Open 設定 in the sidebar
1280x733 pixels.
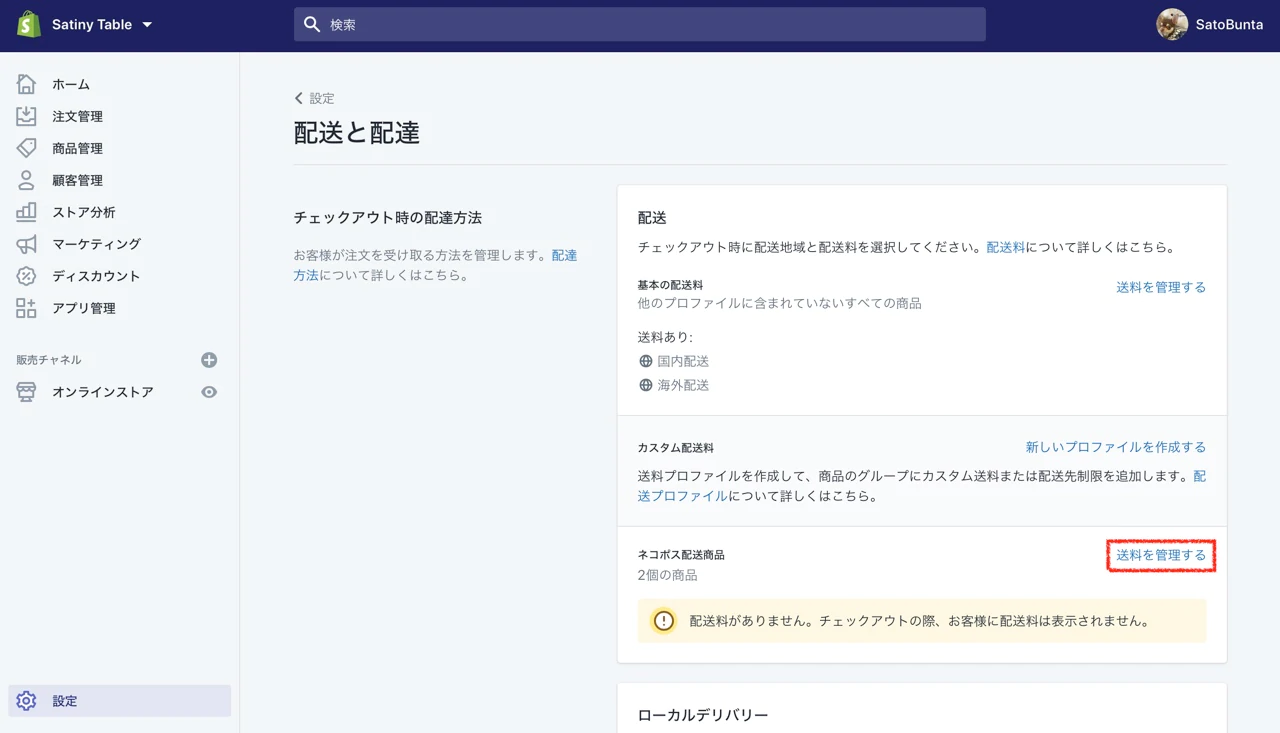pos(64,701)
